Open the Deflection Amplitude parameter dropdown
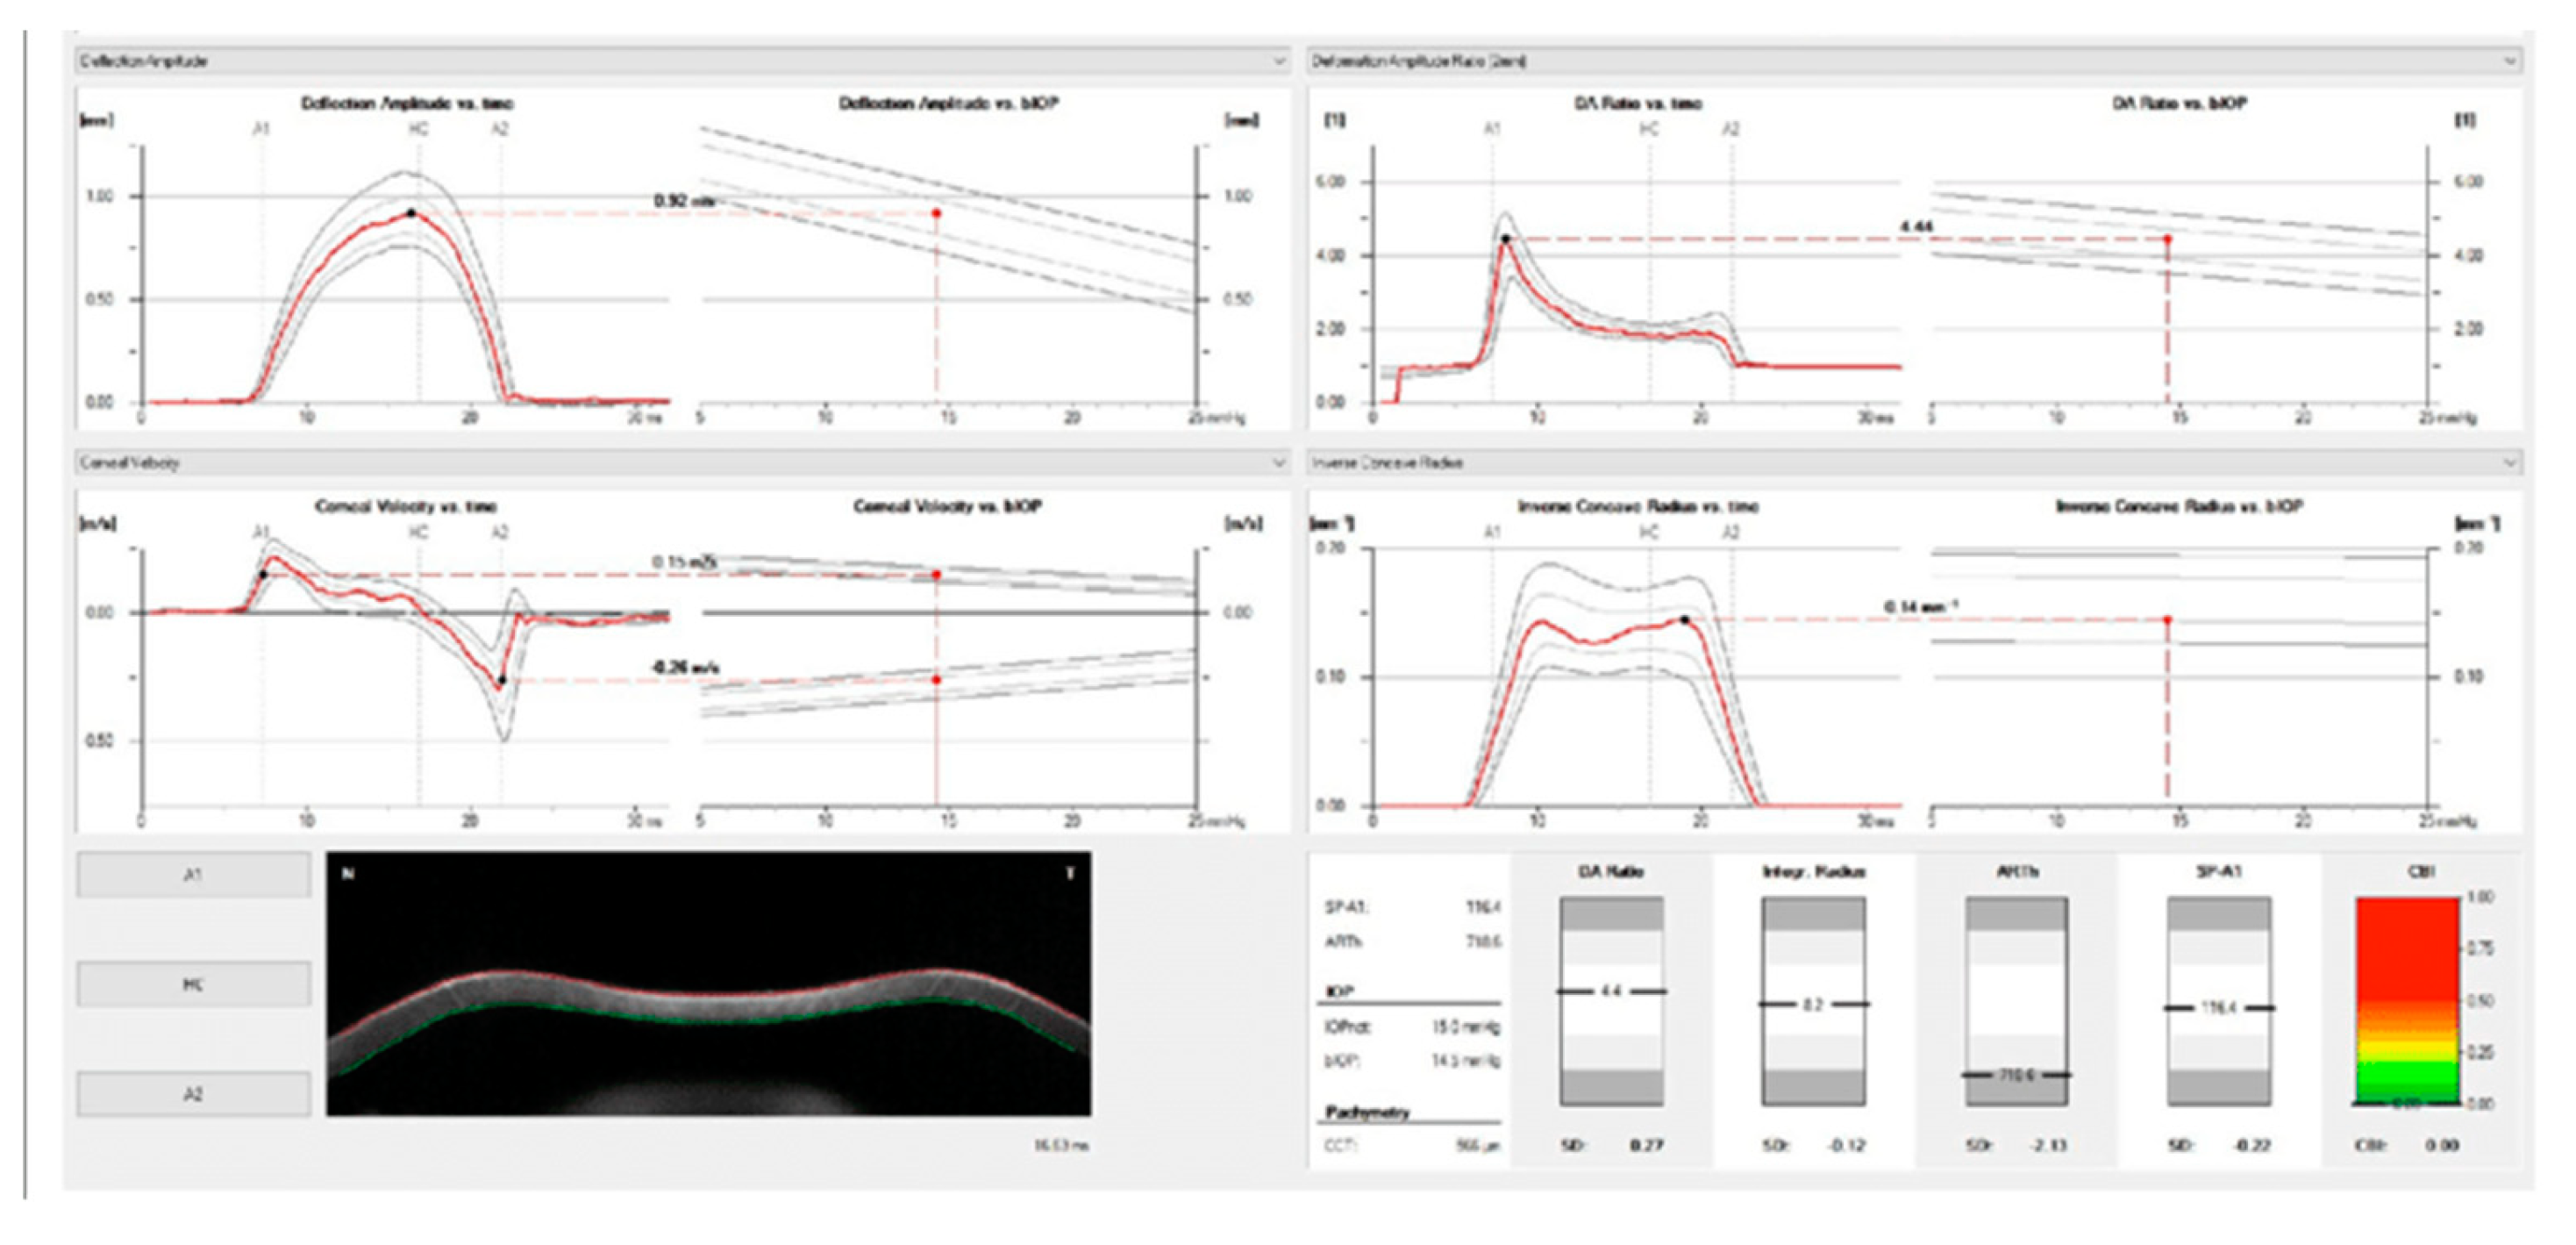 point(1279,60)
